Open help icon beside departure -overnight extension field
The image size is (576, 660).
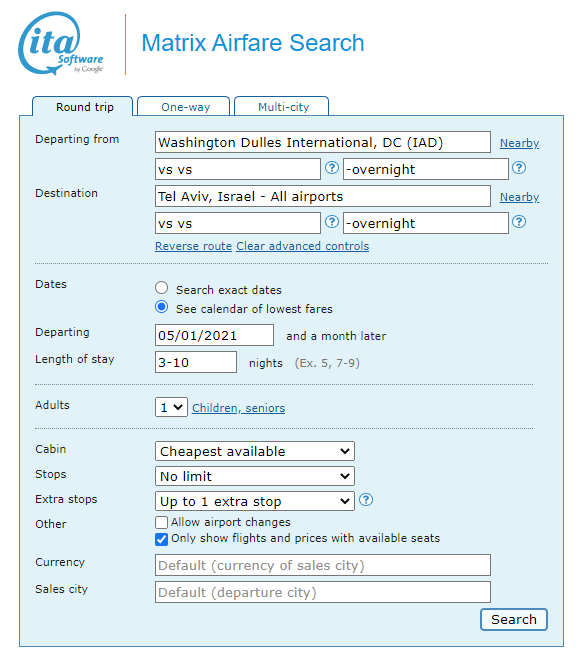coord(519,168)
